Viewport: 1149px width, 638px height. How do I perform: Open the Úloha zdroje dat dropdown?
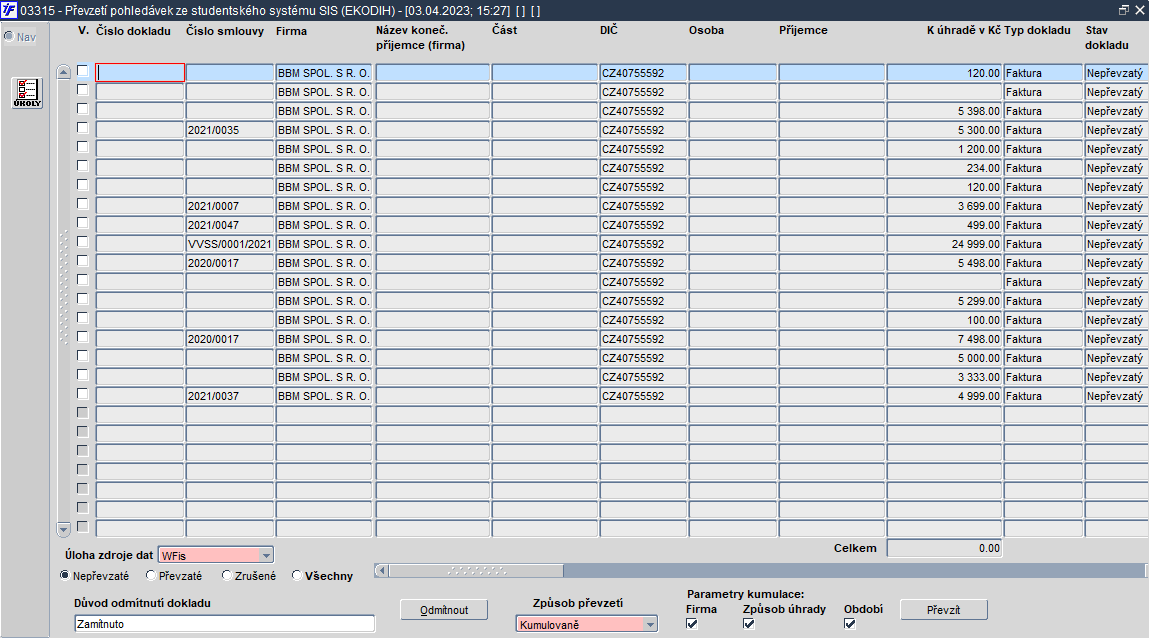pos(267,555)
